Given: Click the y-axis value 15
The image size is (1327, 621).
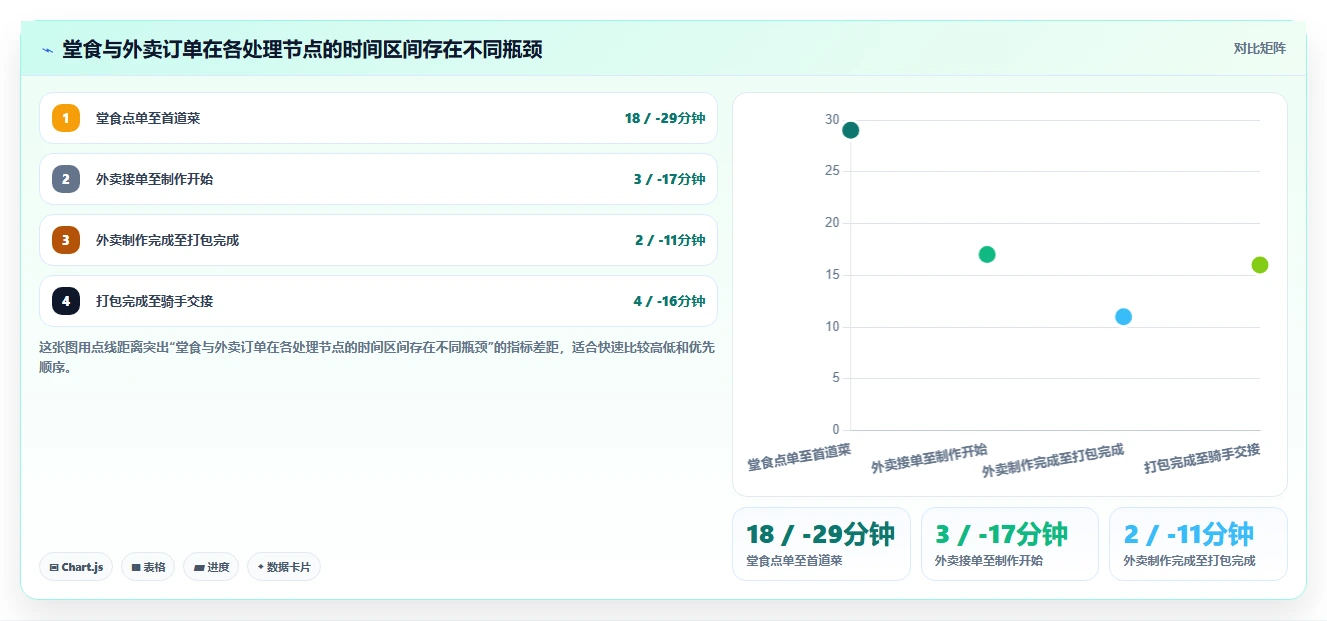Looking at the screenshot, I should click(x=832, y=275).
